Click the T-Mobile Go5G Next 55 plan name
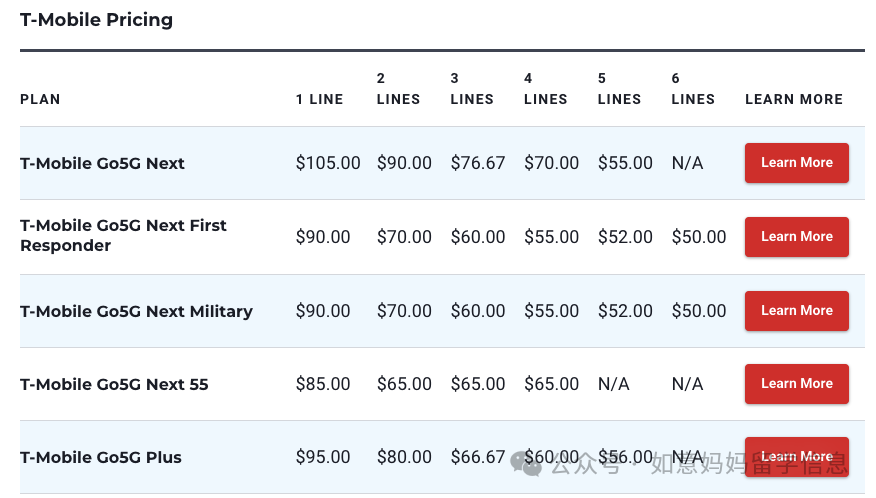876x498 pixels. click(x=114, y=385)
